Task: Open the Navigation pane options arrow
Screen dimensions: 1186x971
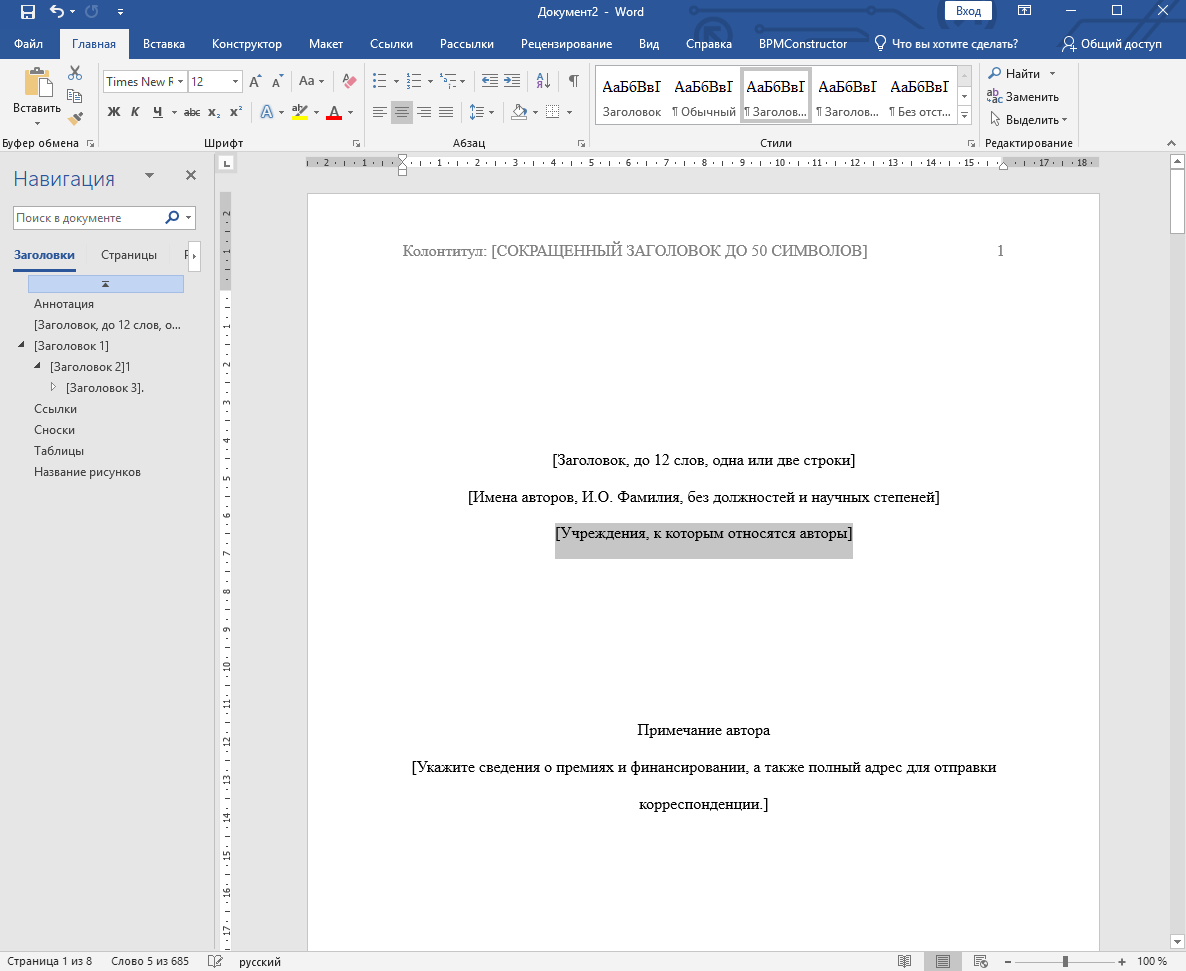Action: point(150,175)
